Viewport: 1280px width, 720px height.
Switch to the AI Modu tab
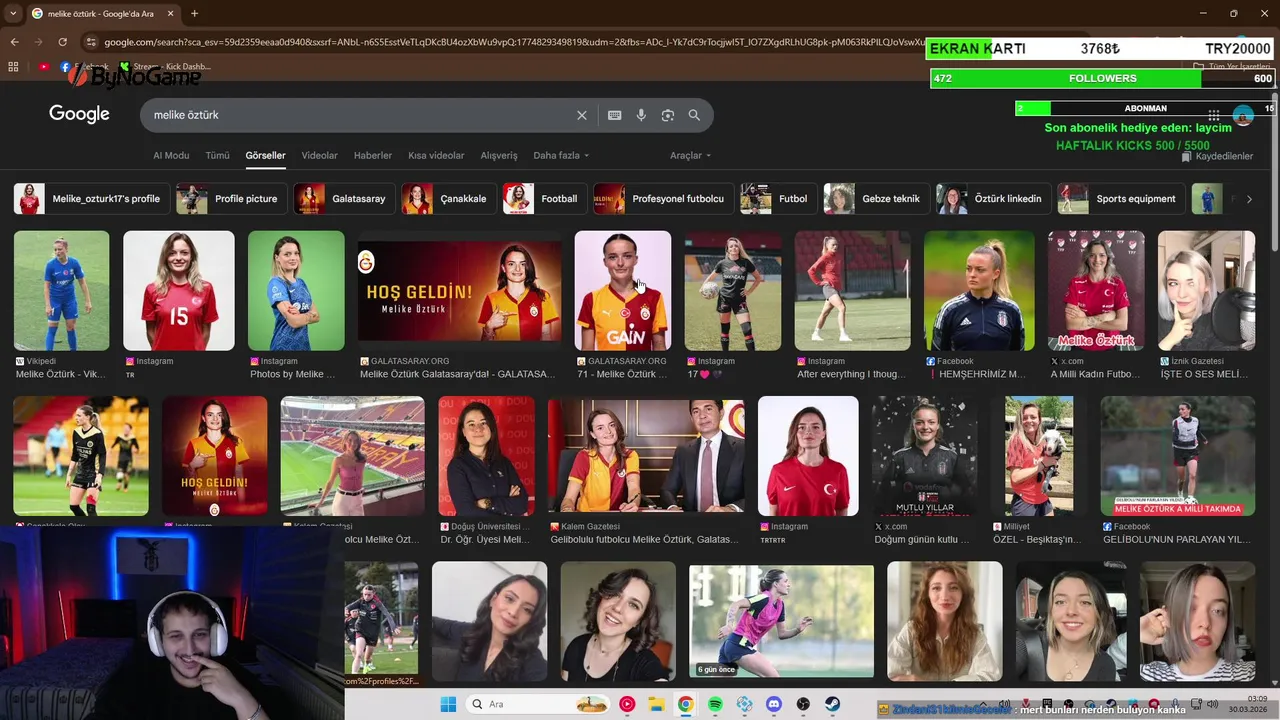171,156
